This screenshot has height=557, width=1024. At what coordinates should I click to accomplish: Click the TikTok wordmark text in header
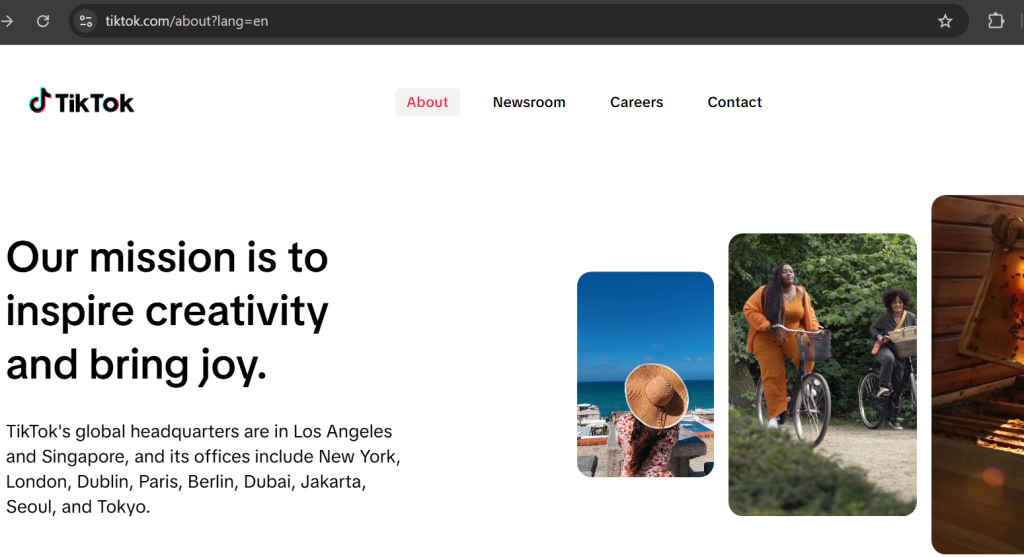click(95, 103)
